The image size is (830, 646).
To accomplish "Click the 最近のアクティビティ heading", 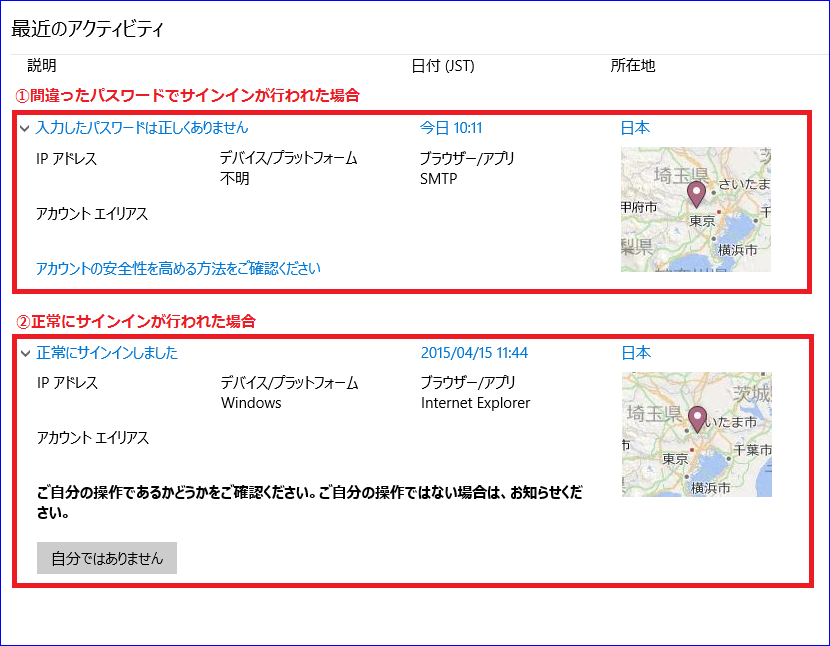I will [x=88, y=29].
